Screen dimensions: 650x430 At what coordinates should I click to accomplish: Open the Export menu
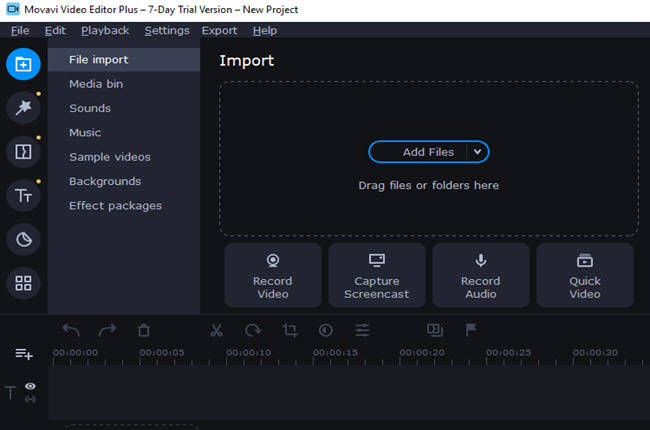220,31
